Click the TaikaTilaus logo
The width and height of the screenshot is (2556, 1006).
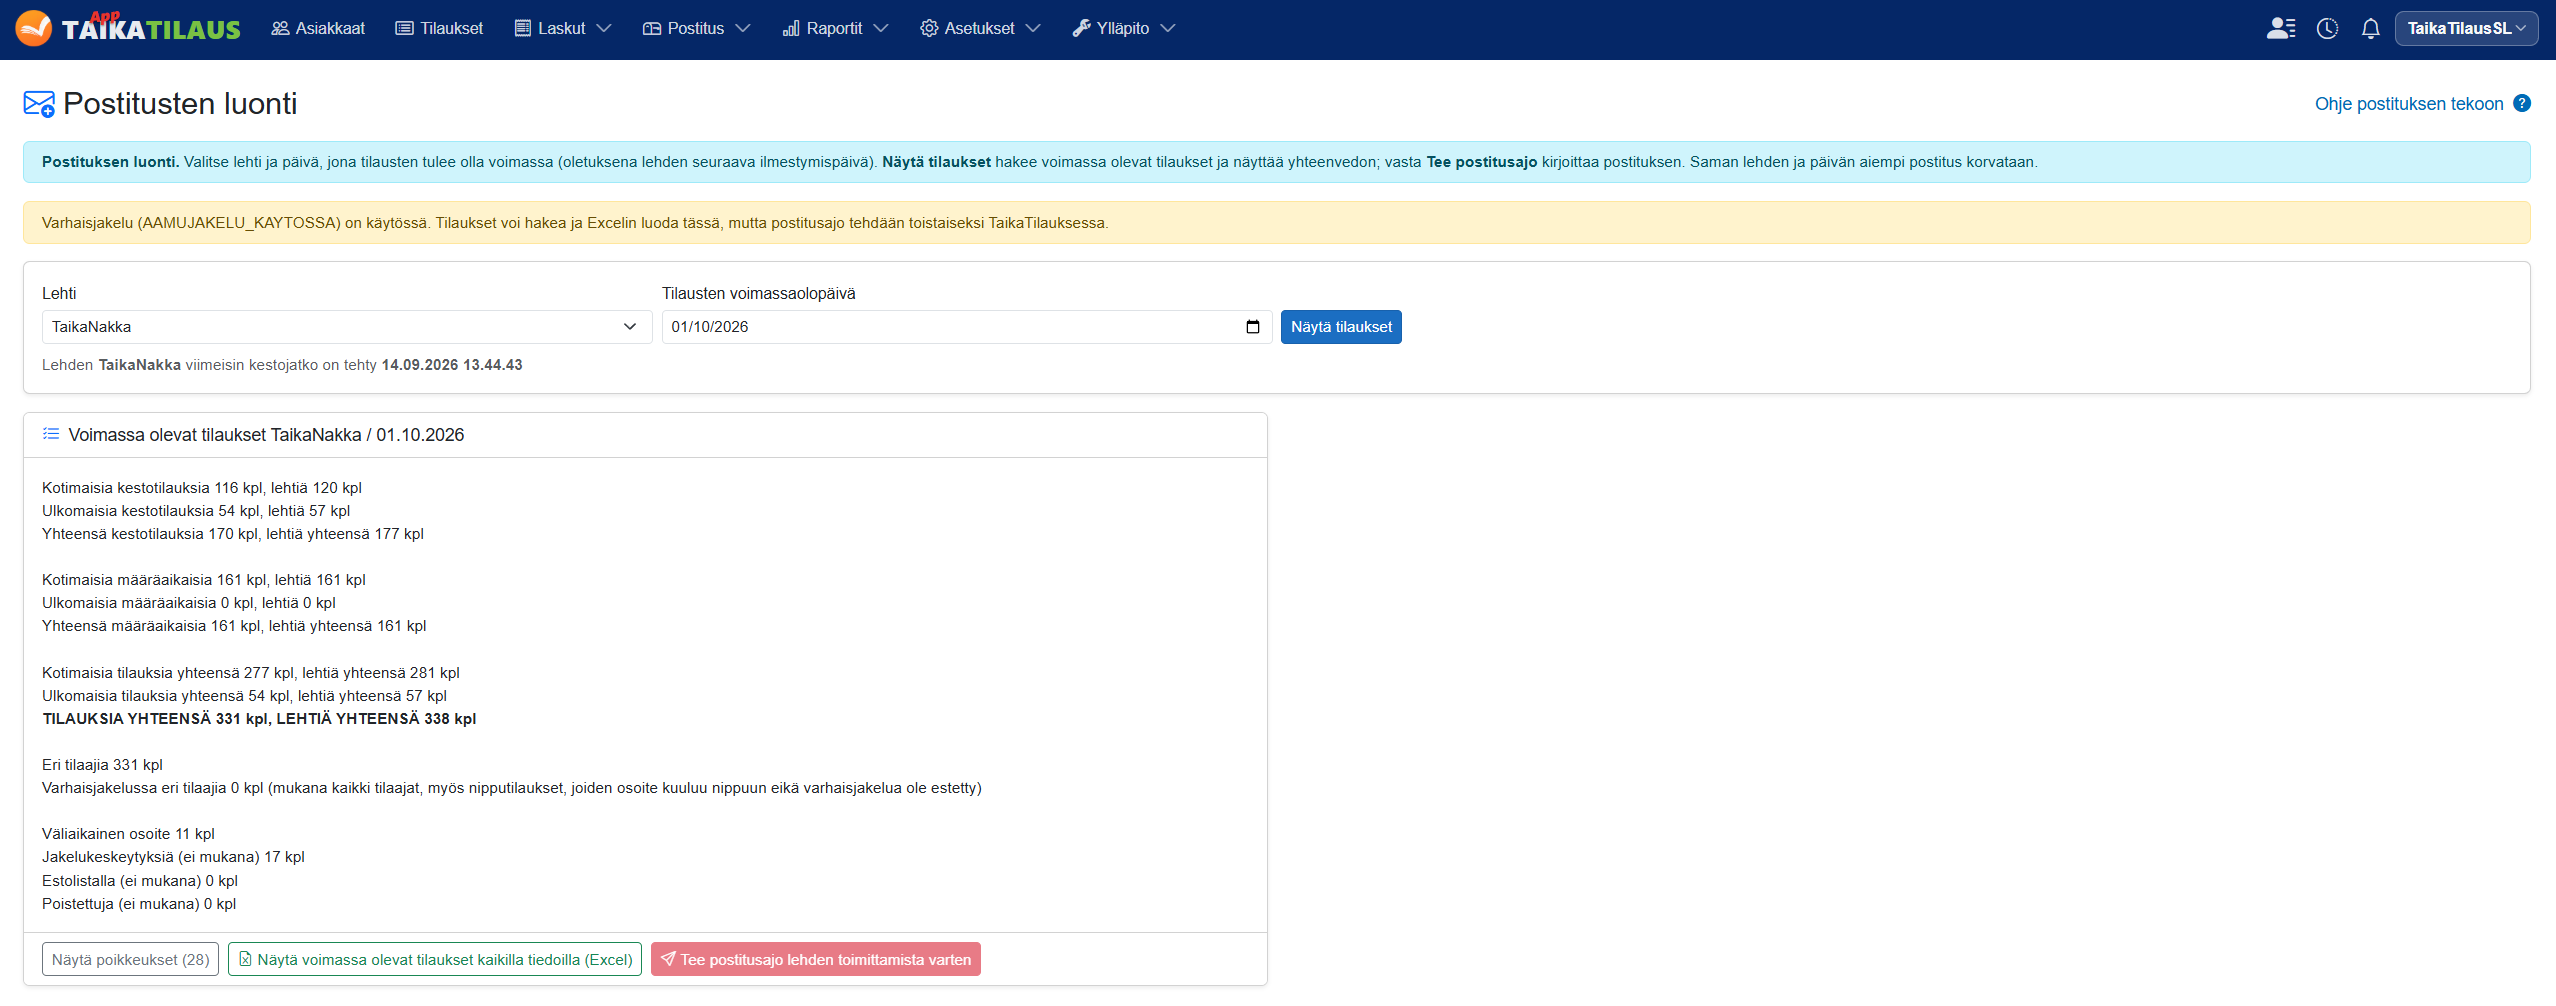tap(128, 28)
